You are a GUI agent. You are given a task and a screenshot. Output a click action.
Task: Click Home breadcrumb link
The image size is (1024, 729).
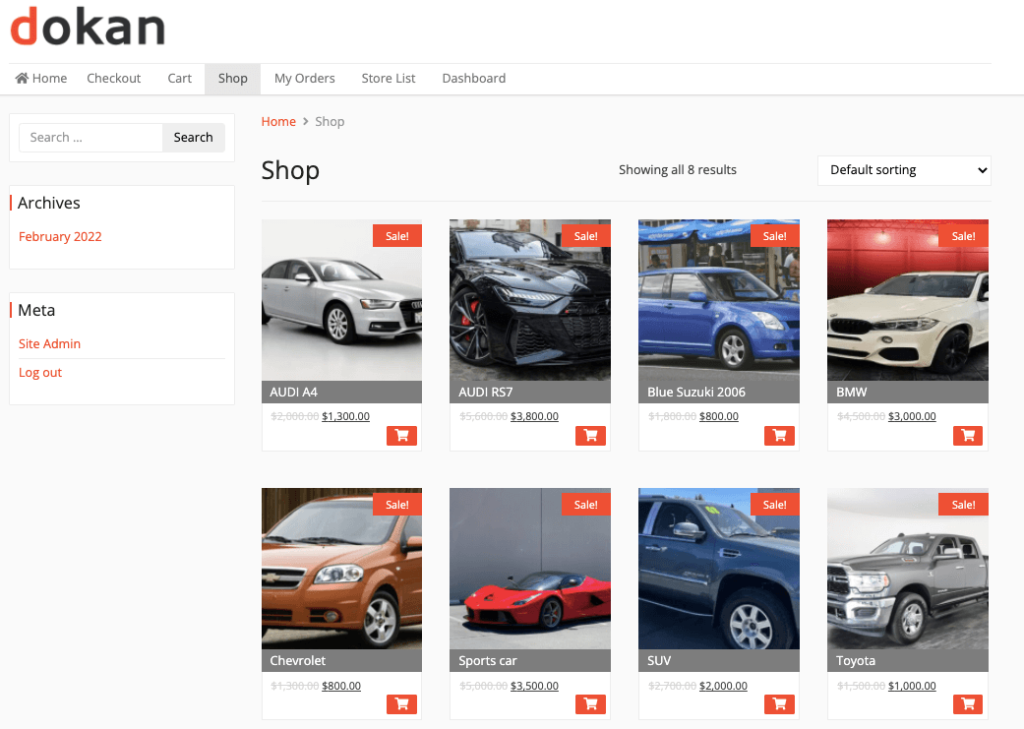[x=278, y=122]
